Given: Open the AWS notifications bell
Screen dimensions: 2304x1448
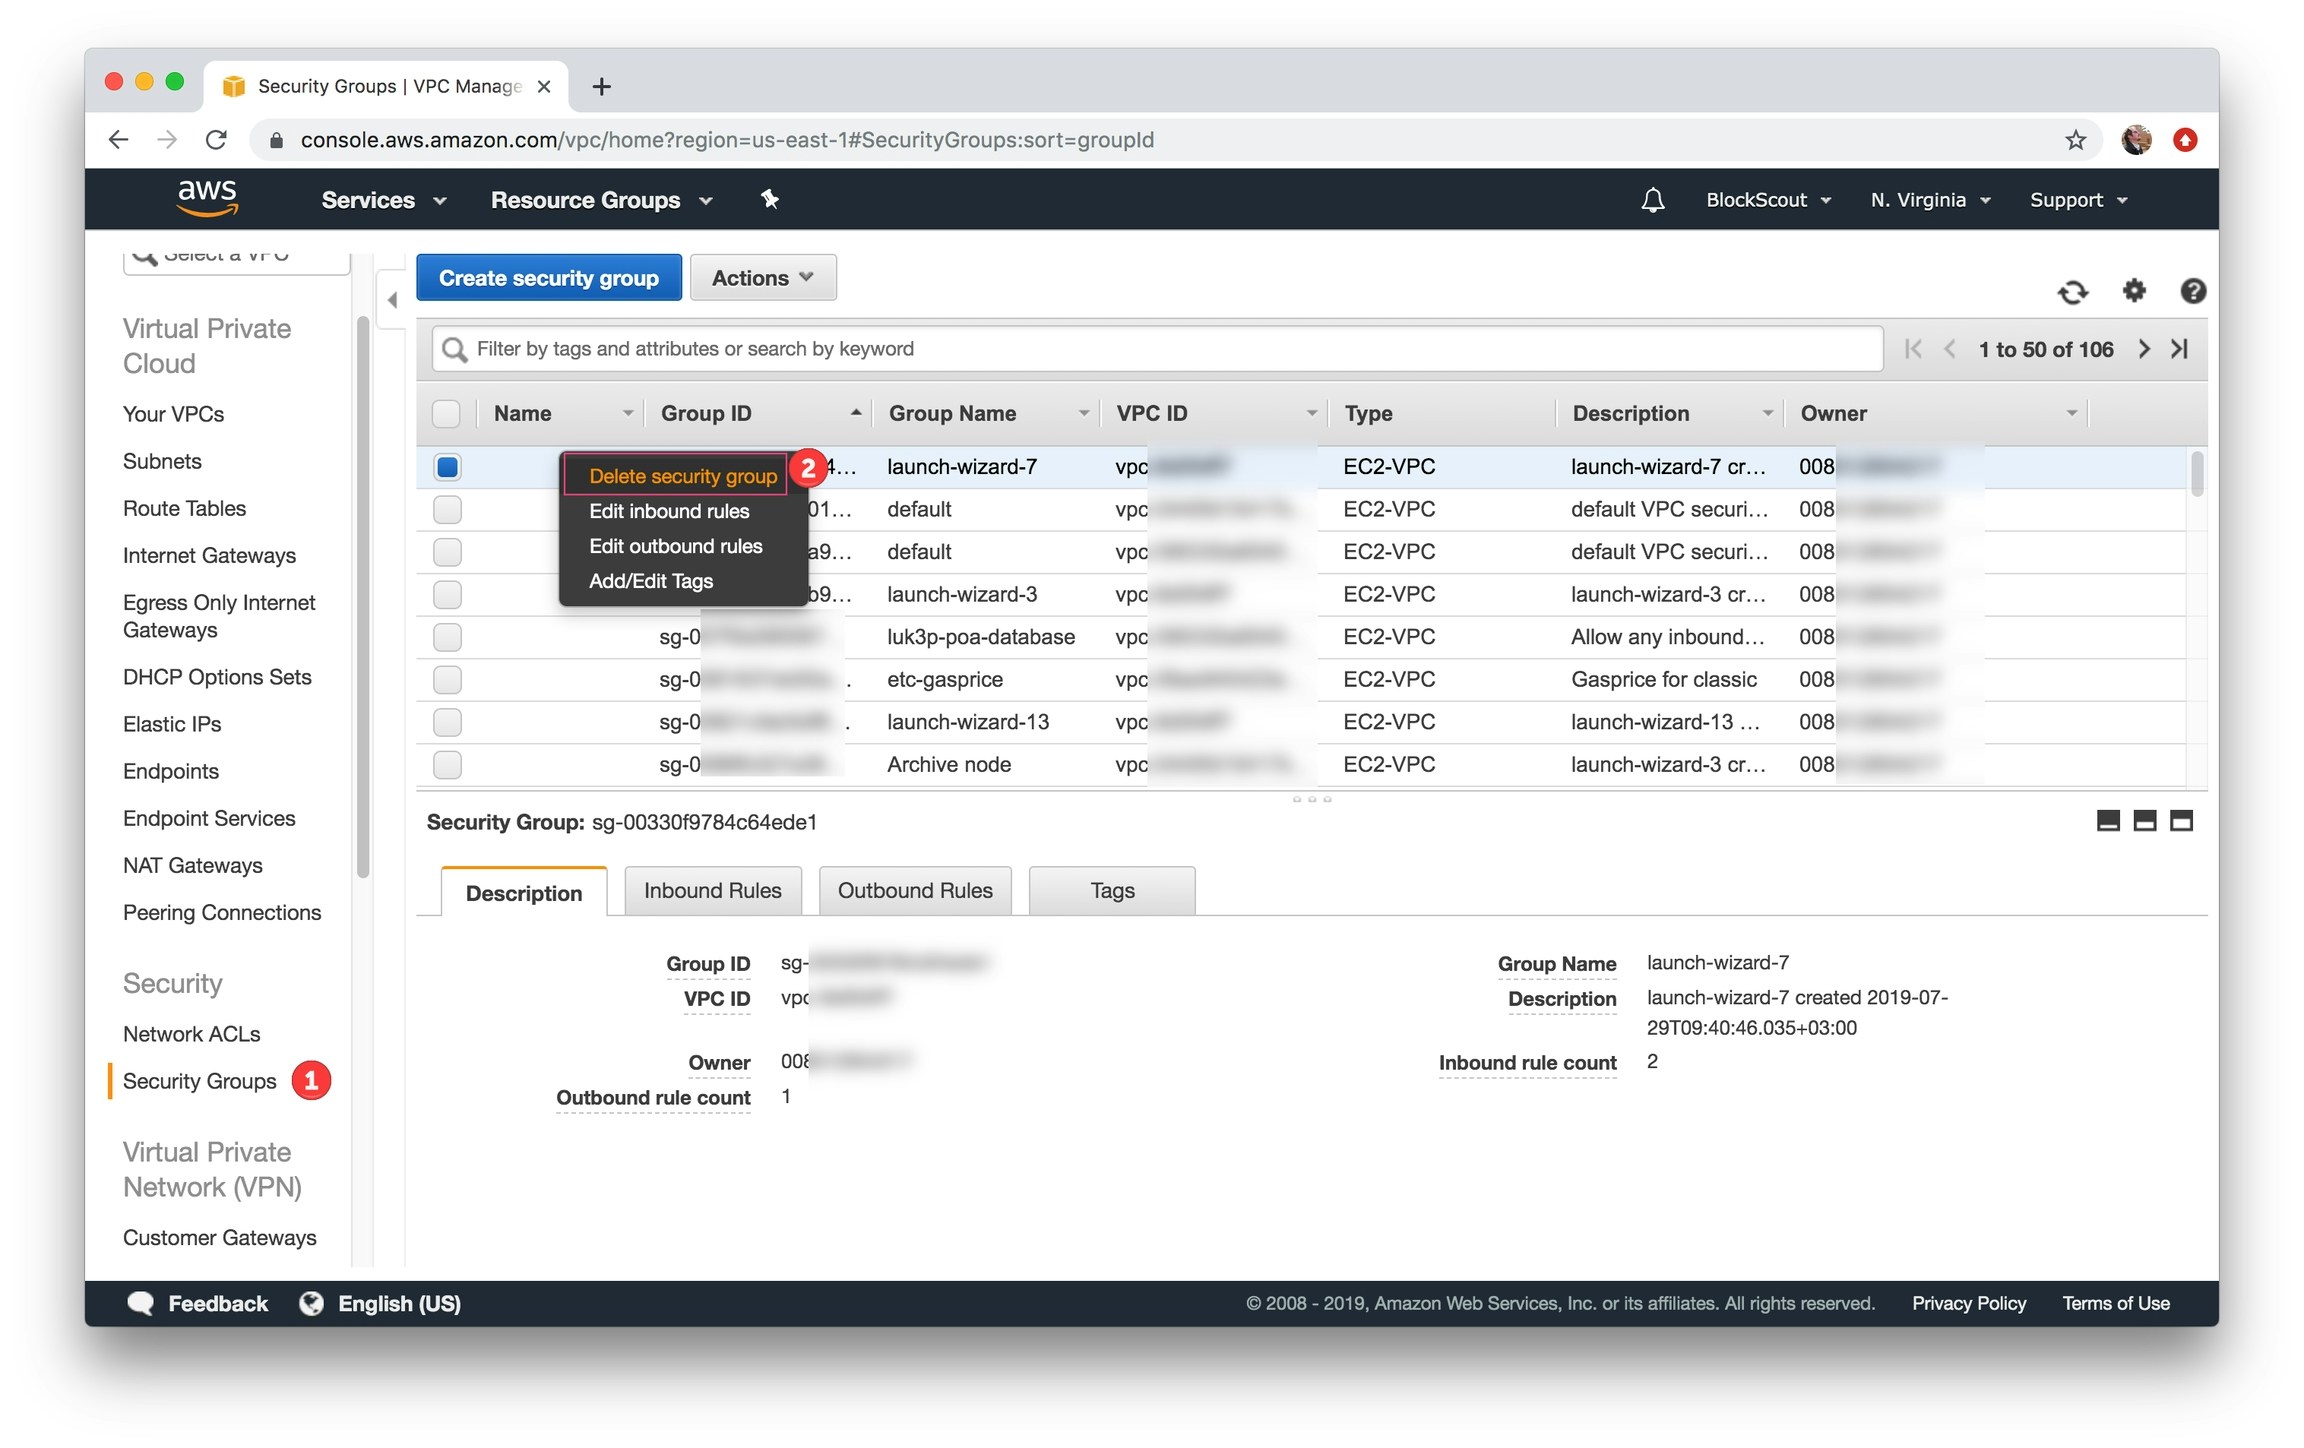Looking at the screenshot, I should click(1652, 200).
